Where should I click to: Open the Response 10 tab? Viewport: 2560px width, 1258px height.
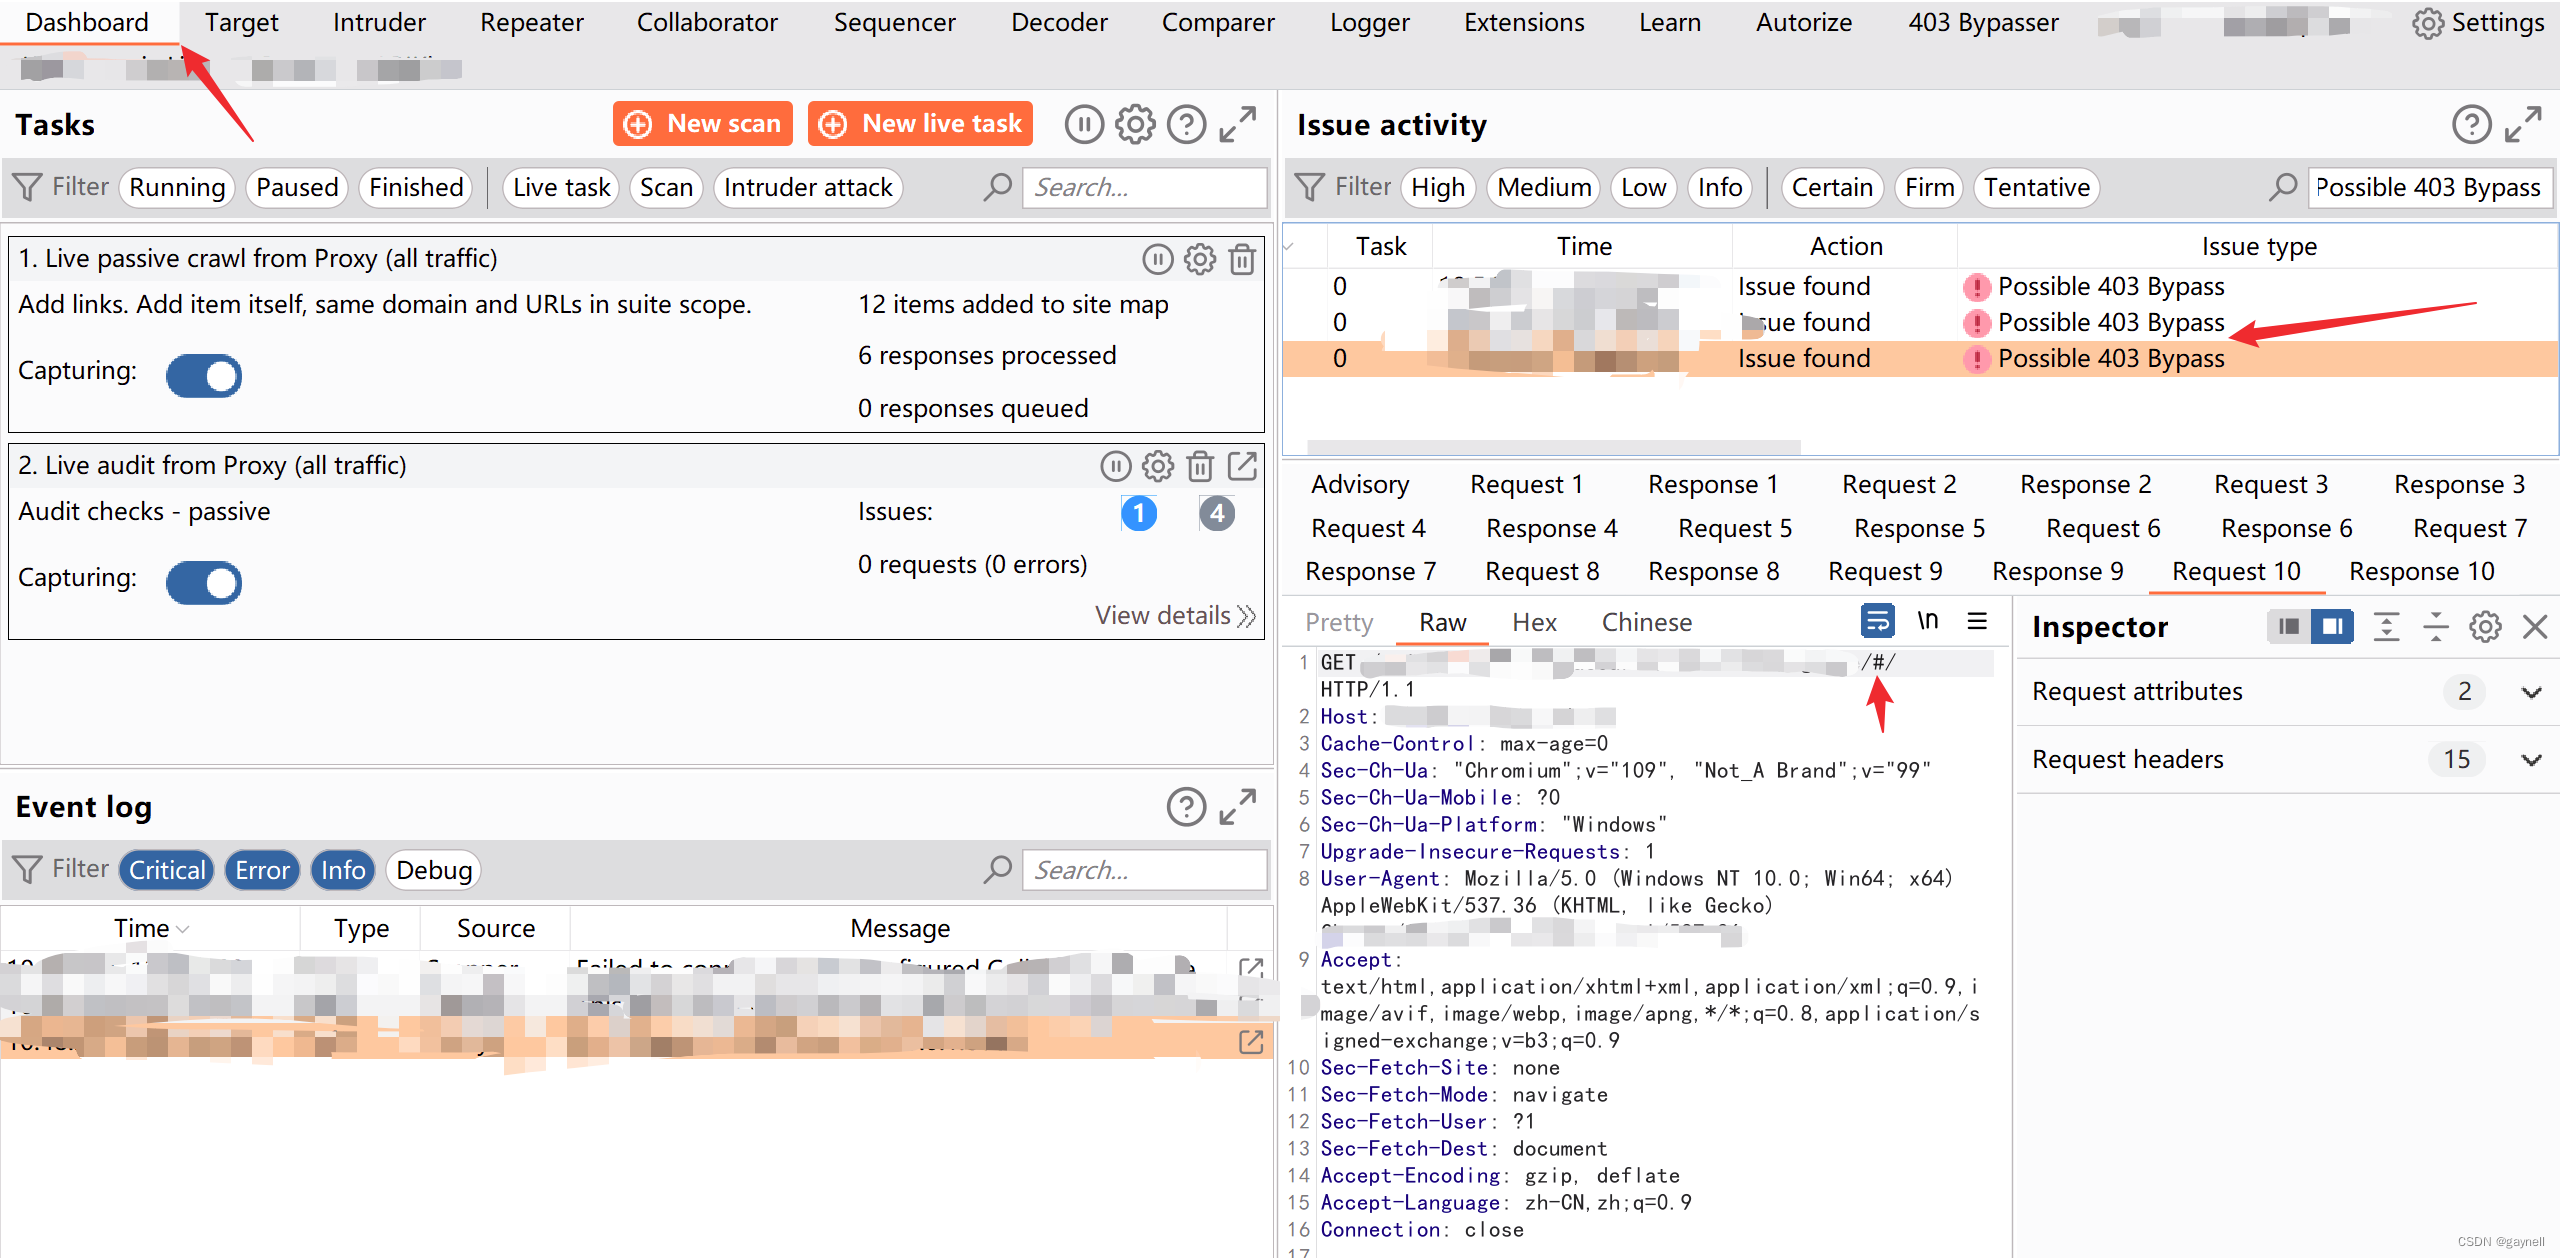[x=2421, y=571]
